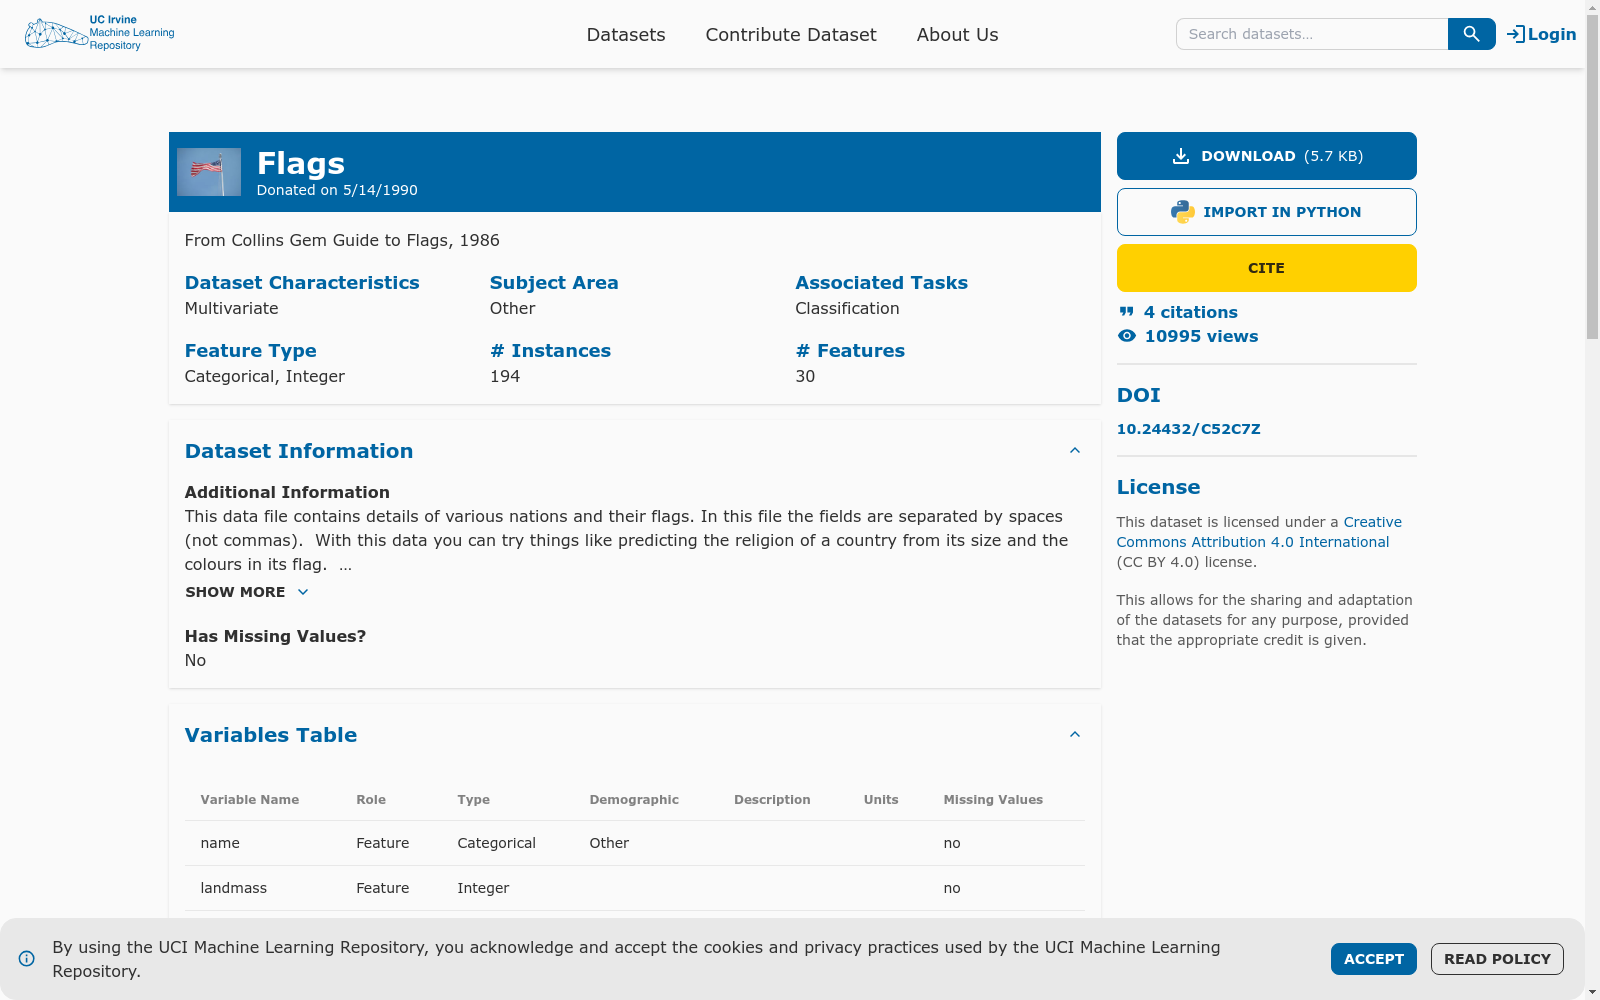Click the 'Multivariate' characteristics value
The width and height of the screenshot is (1600, 1000).
pos(232,308)
